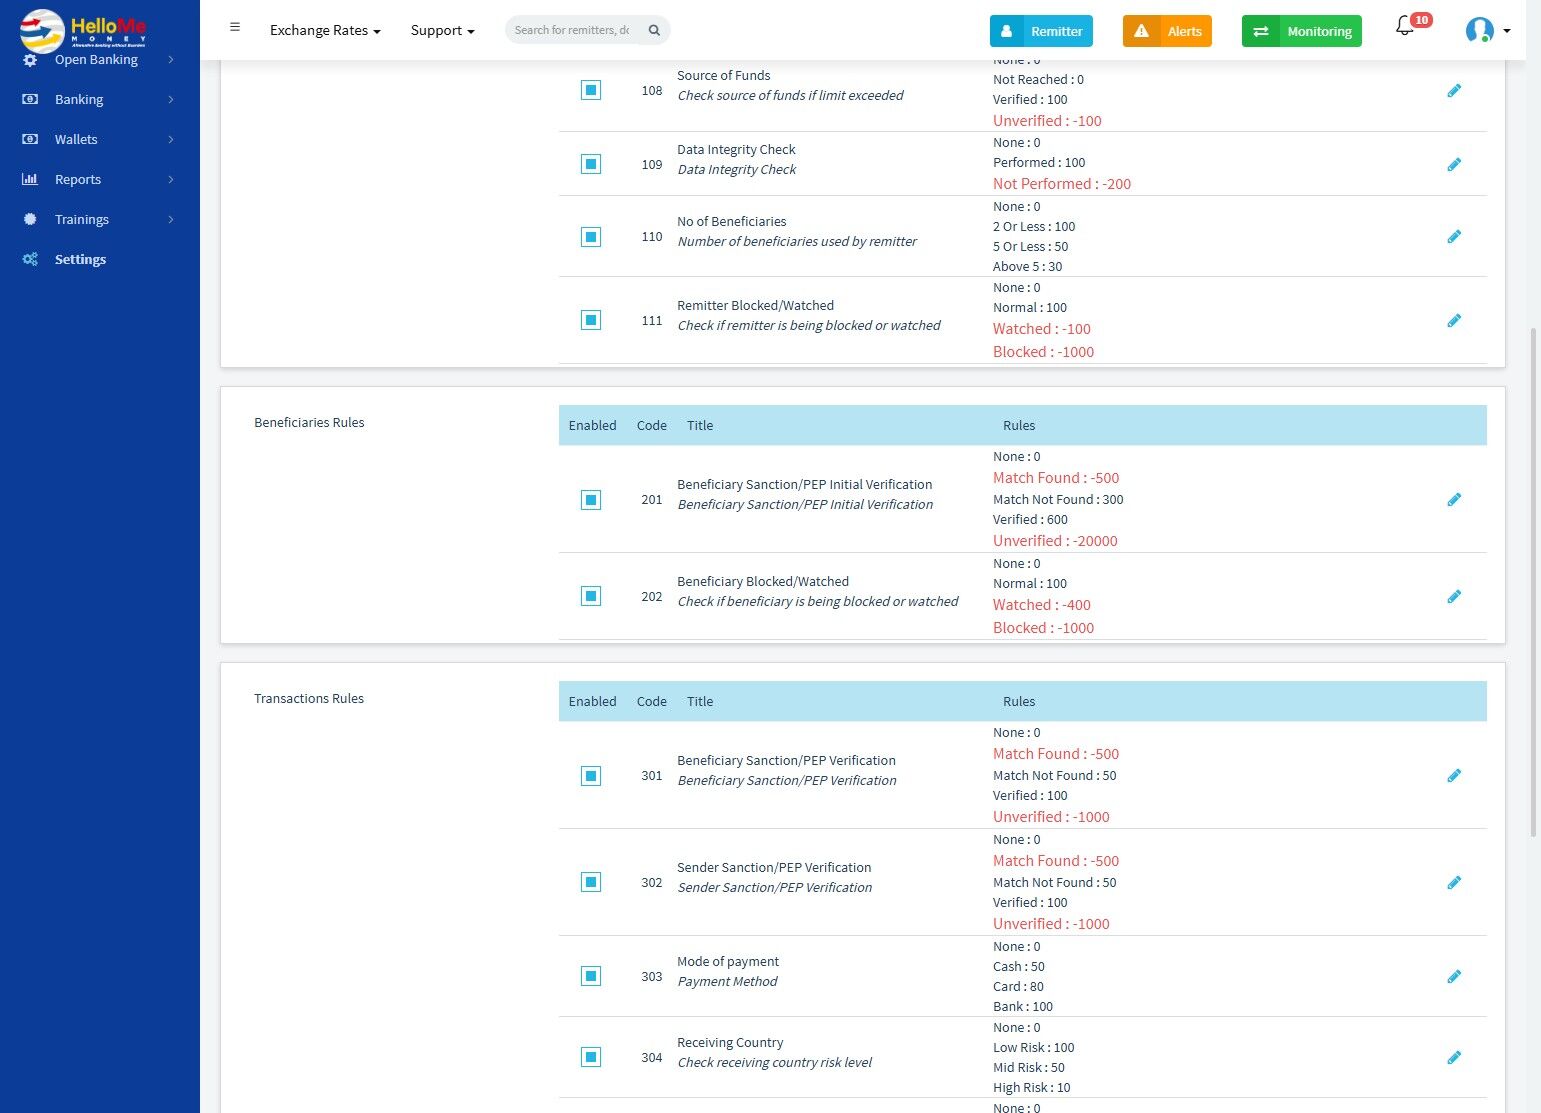Click the Settings gears icon
1541x1113 pixels.
30,259
